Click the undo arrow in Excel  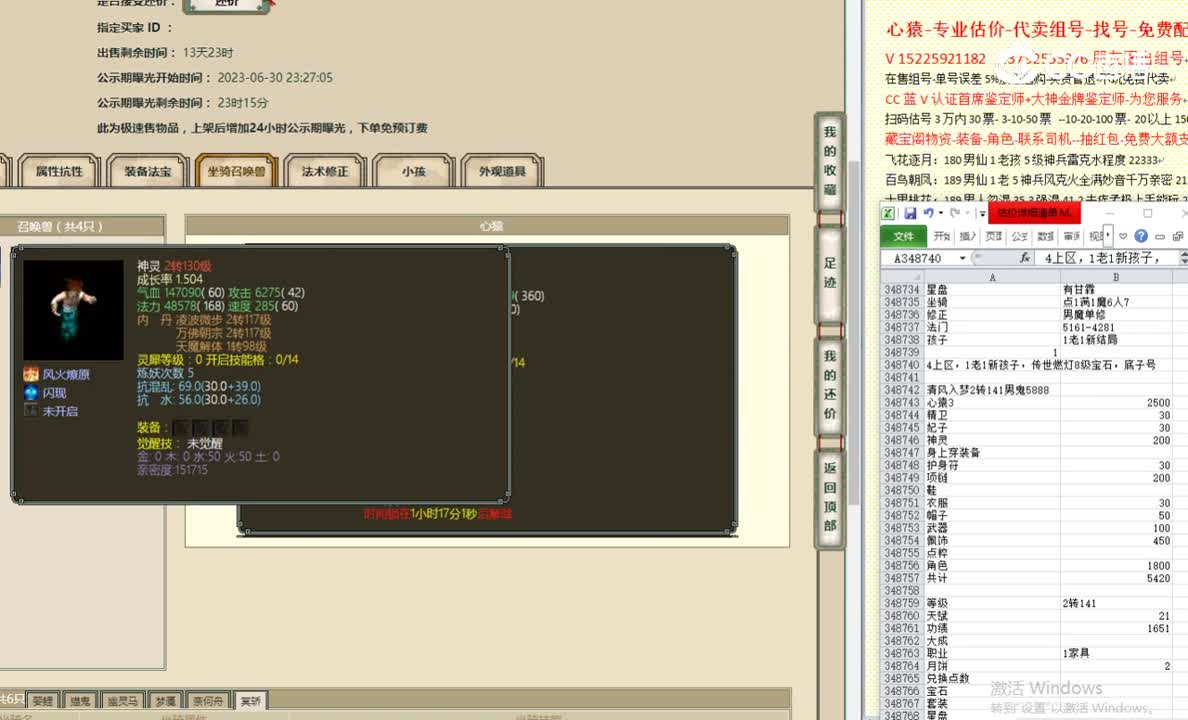click(929, 214)
